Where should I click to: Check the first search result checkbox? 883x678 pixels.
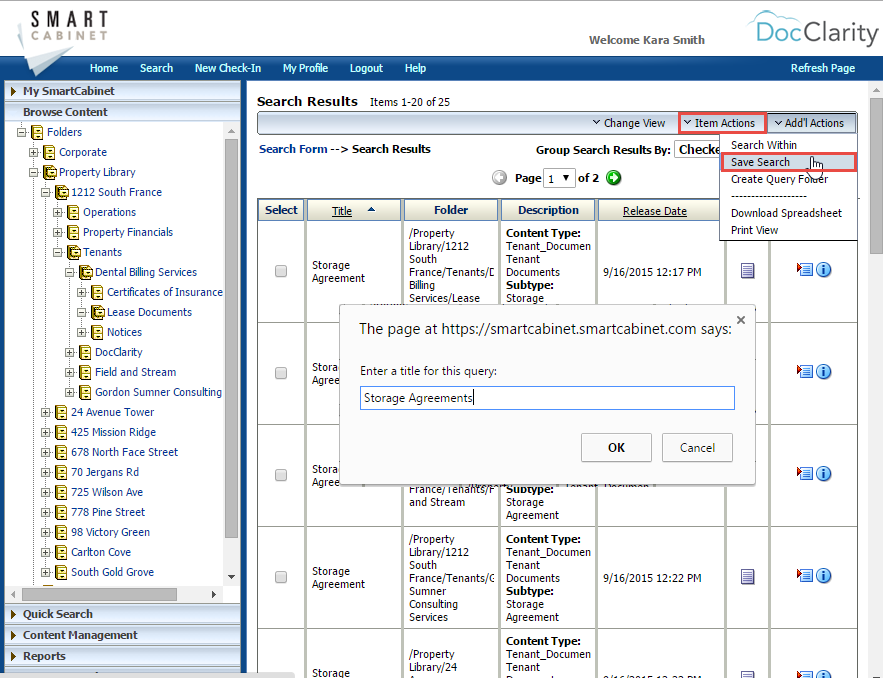pyautogui.click(x=281, y=271)
